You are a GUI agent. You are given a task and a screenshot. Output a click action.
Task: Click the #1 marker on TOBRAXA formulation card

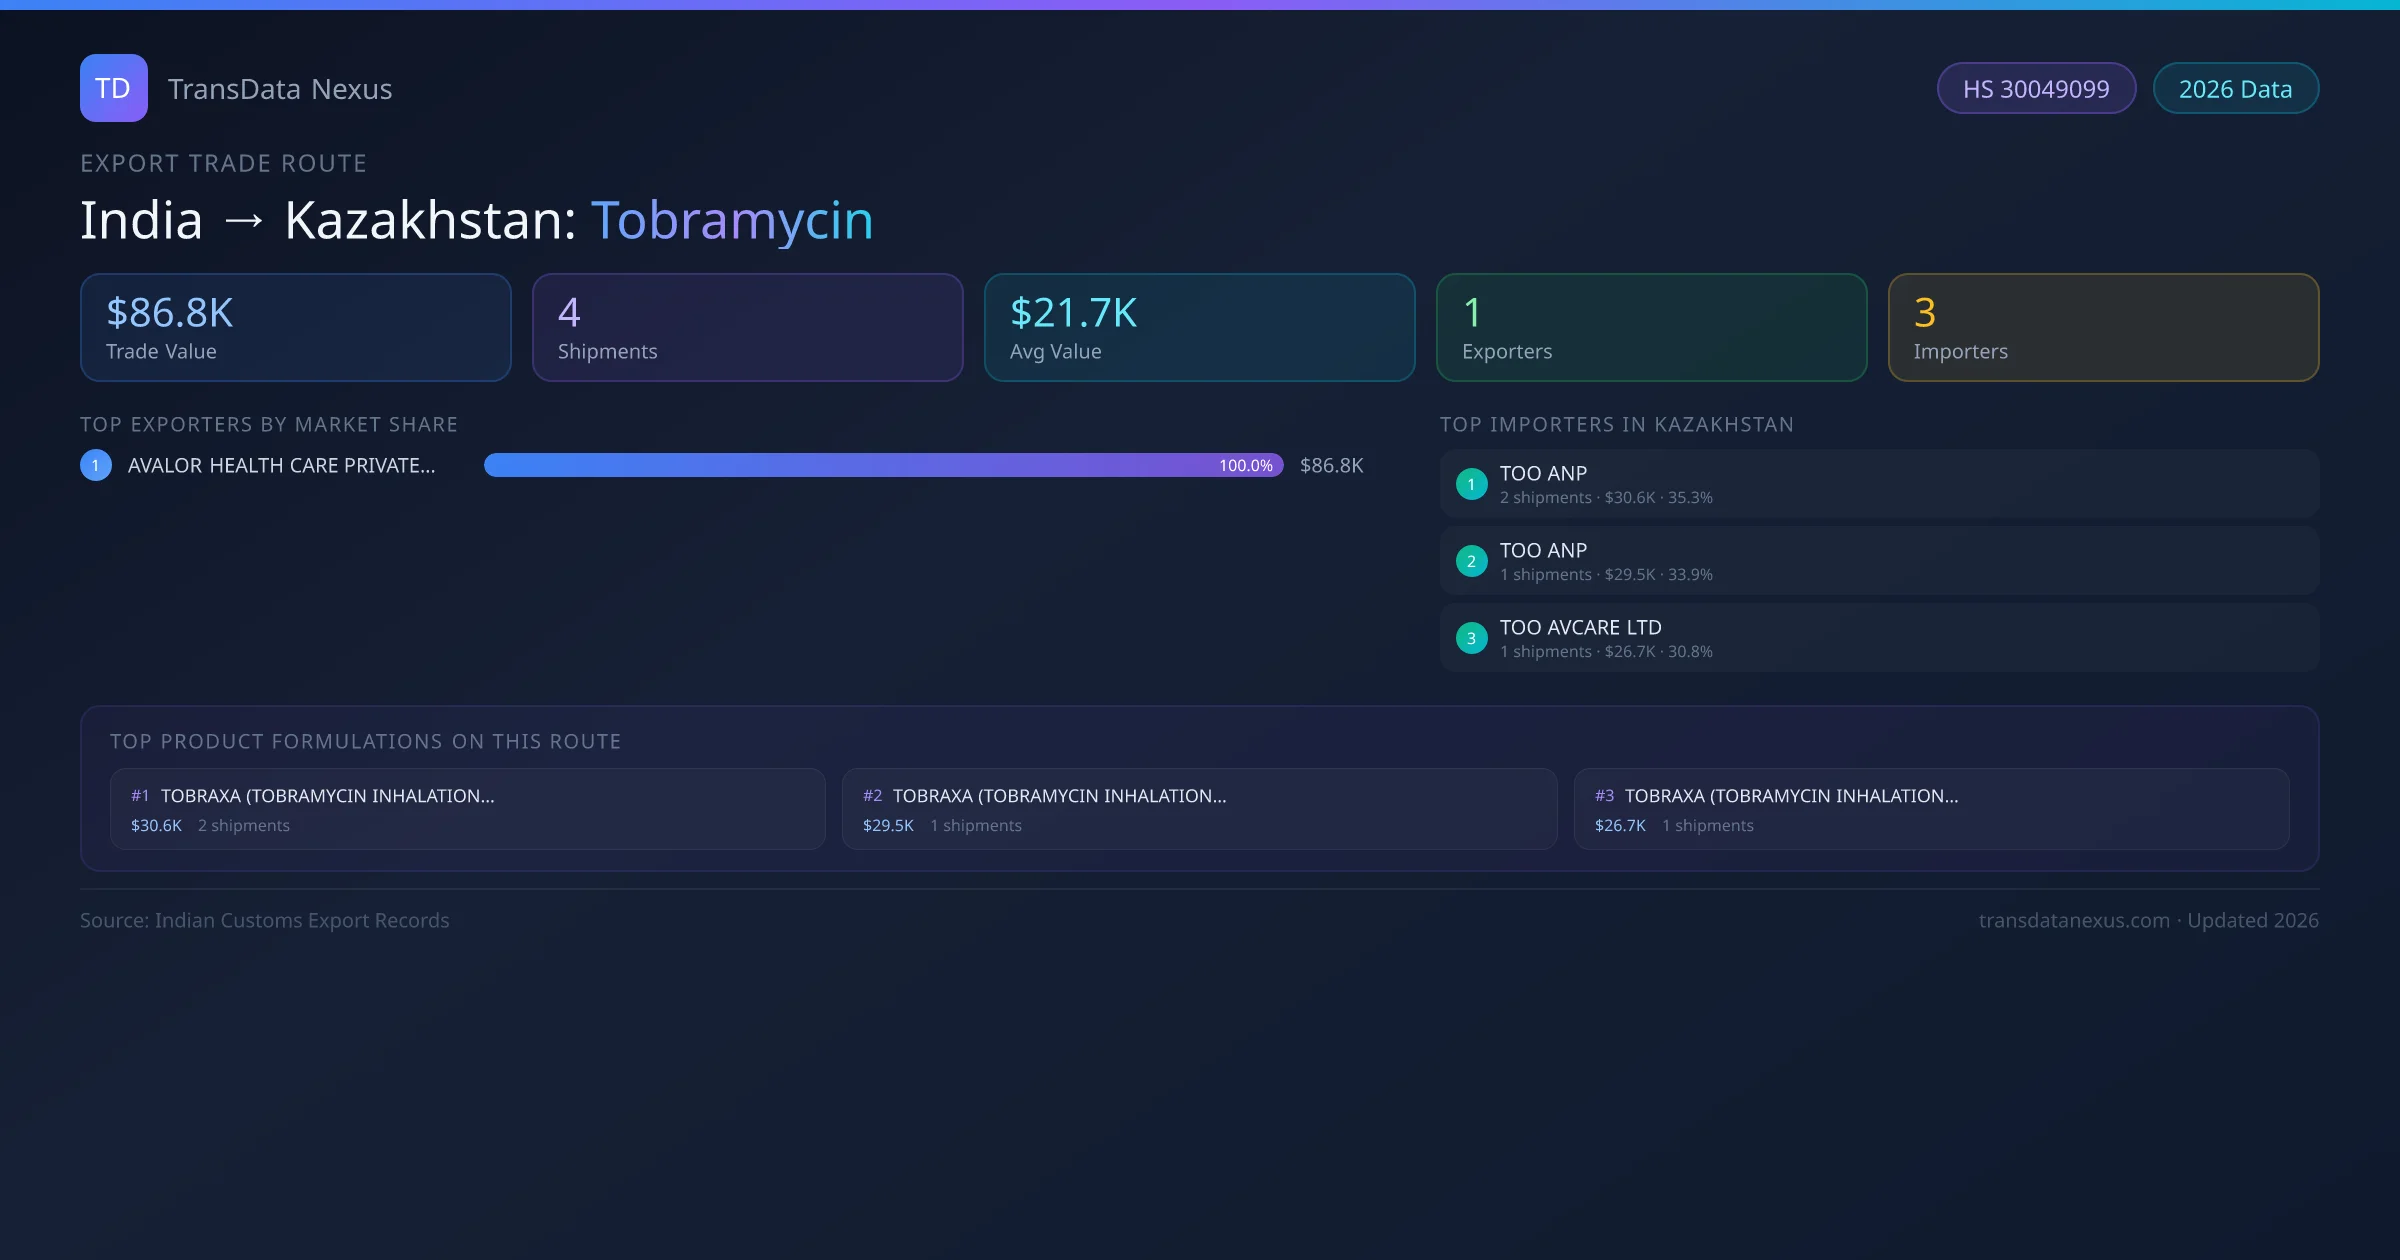click(x=139, y=796)
